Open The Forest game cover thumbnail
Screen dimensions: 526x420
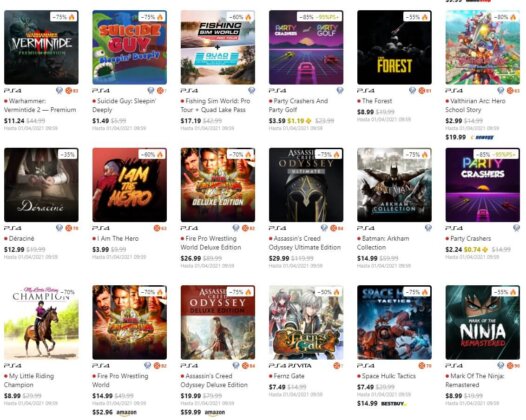coord(394,47)
